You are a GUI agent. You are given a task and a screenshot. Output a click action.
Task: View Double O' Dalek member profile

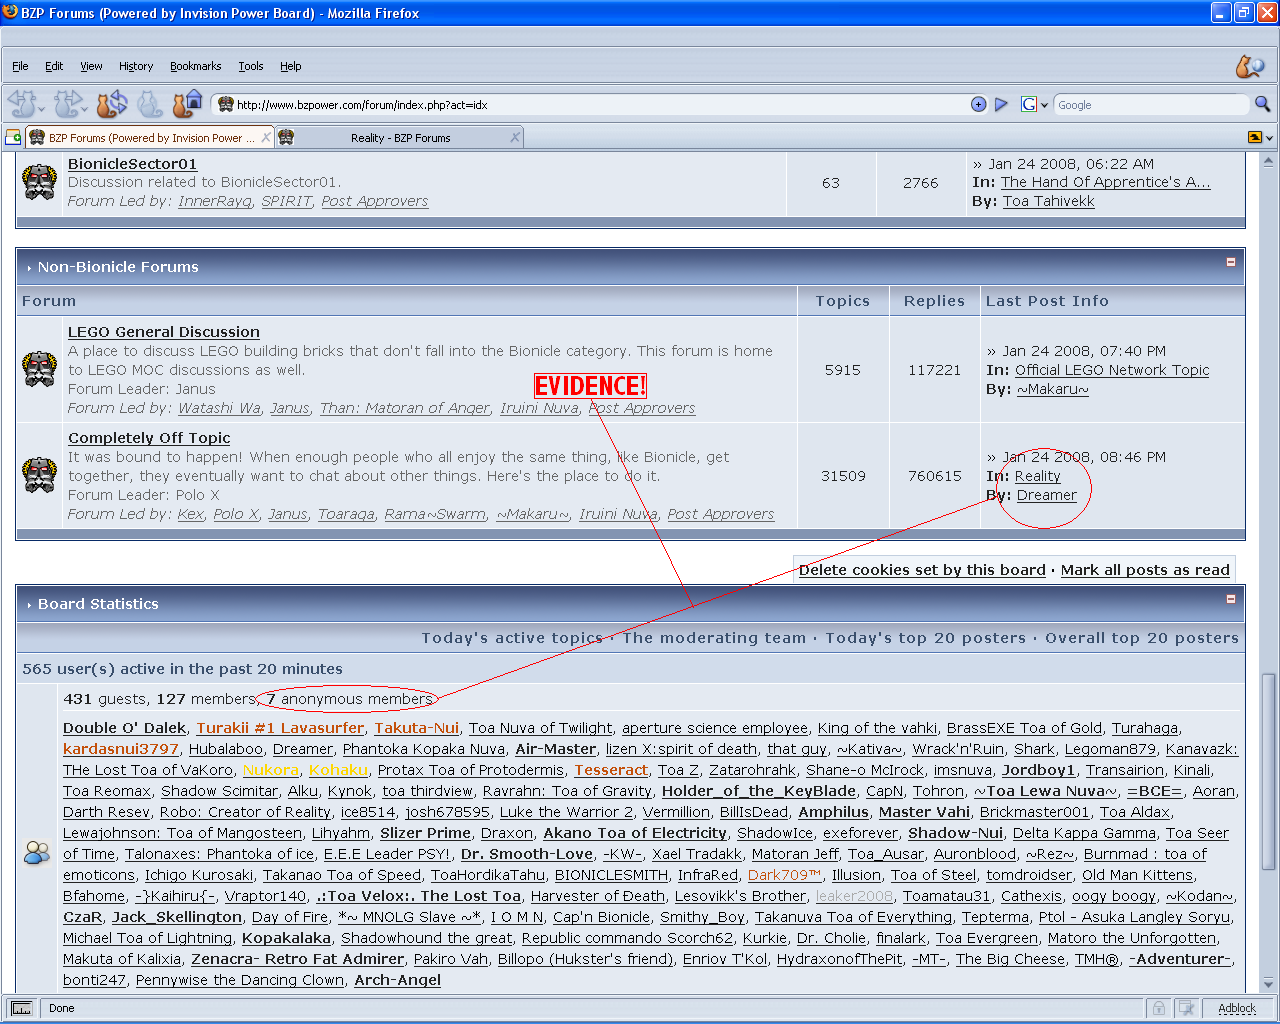pyautogui.click(x=125, y=728)
